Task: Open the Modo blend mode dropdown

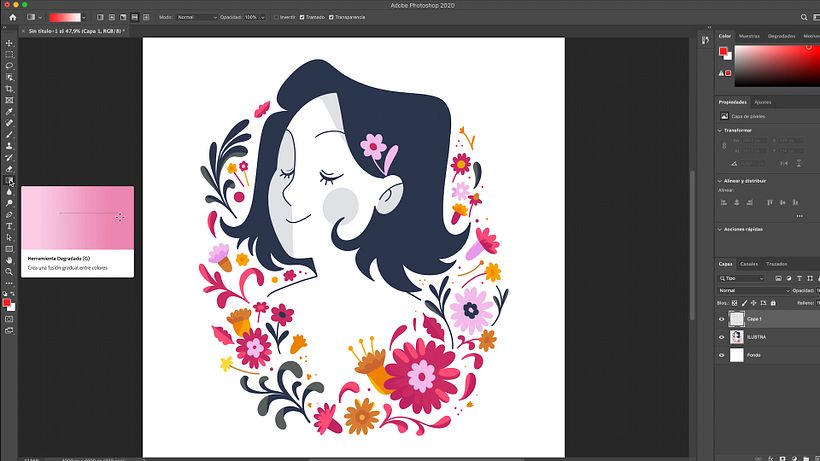Action: tap(197, 17)
